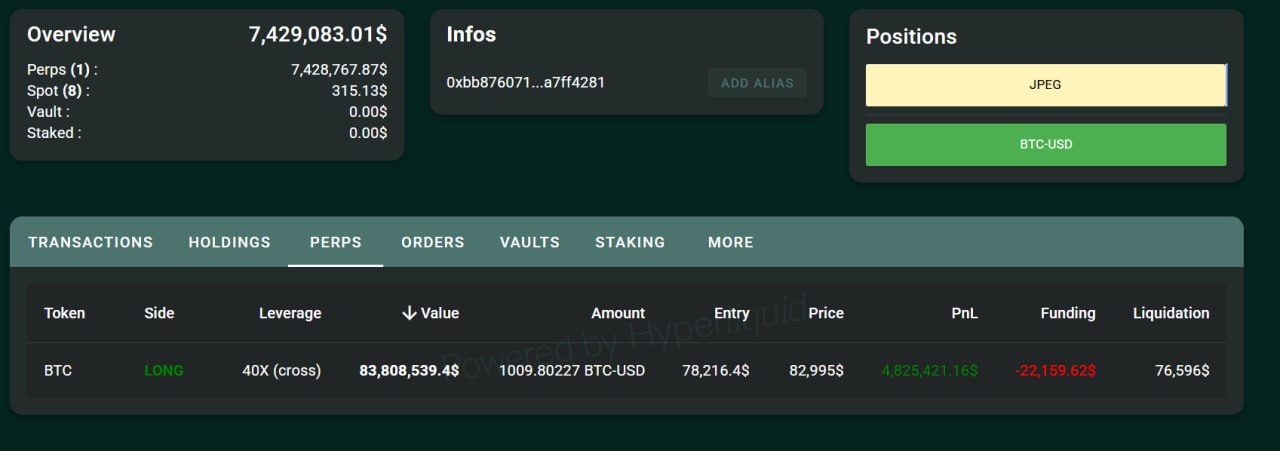Select the green BTC-USD position button
1280x451 pixels.
[1045, 145]
